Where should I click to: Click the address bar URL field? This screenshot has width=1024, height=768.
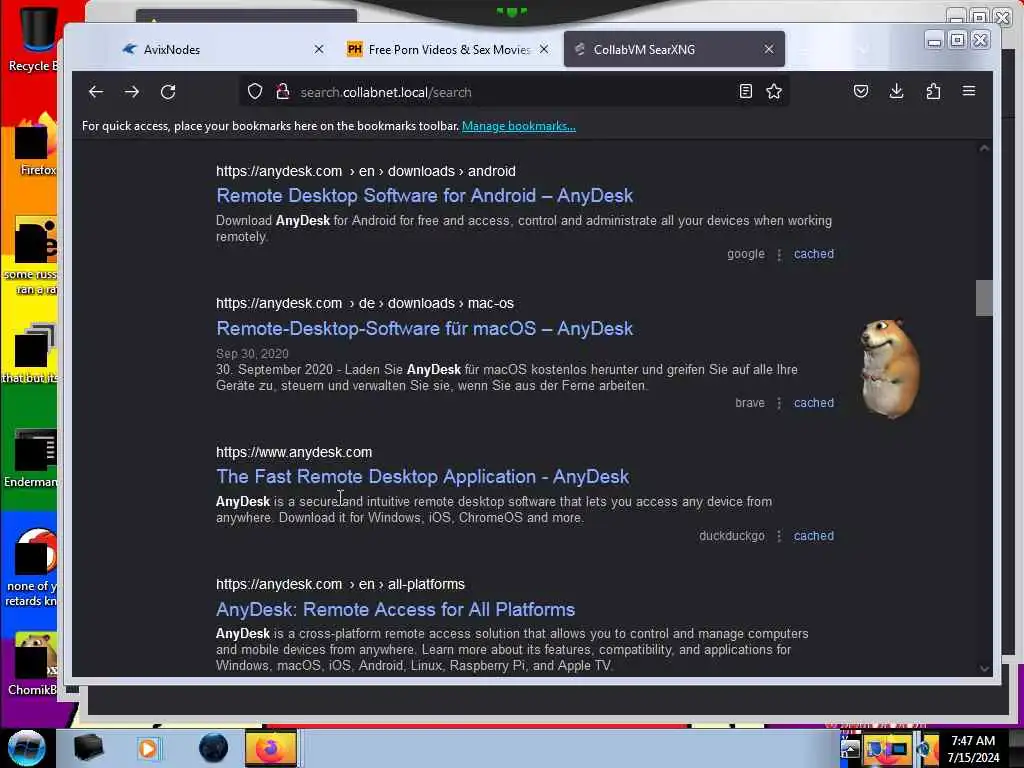(513, 92)
